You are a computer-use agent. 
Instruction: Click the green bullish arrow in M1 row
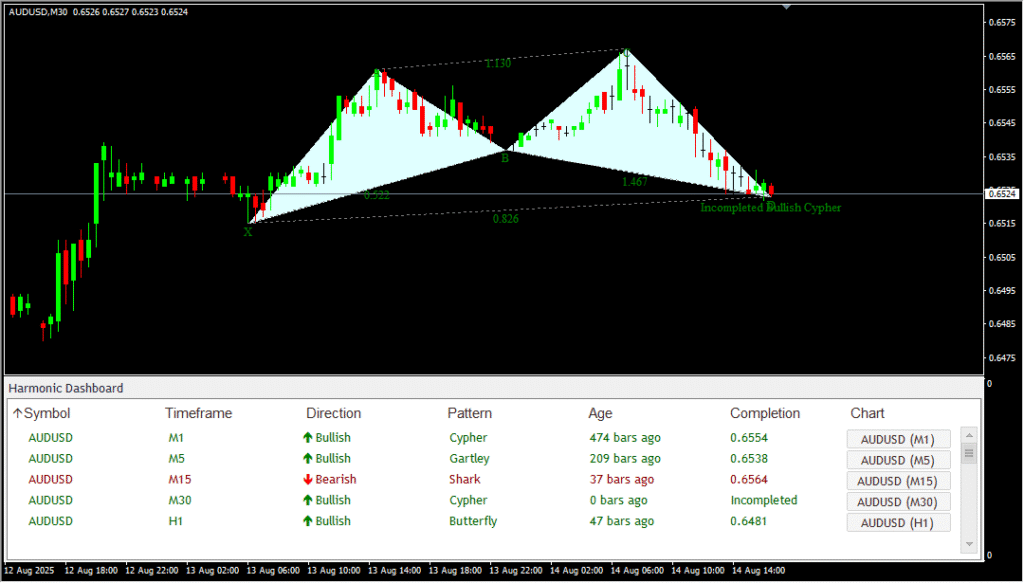tap(308, 438)
